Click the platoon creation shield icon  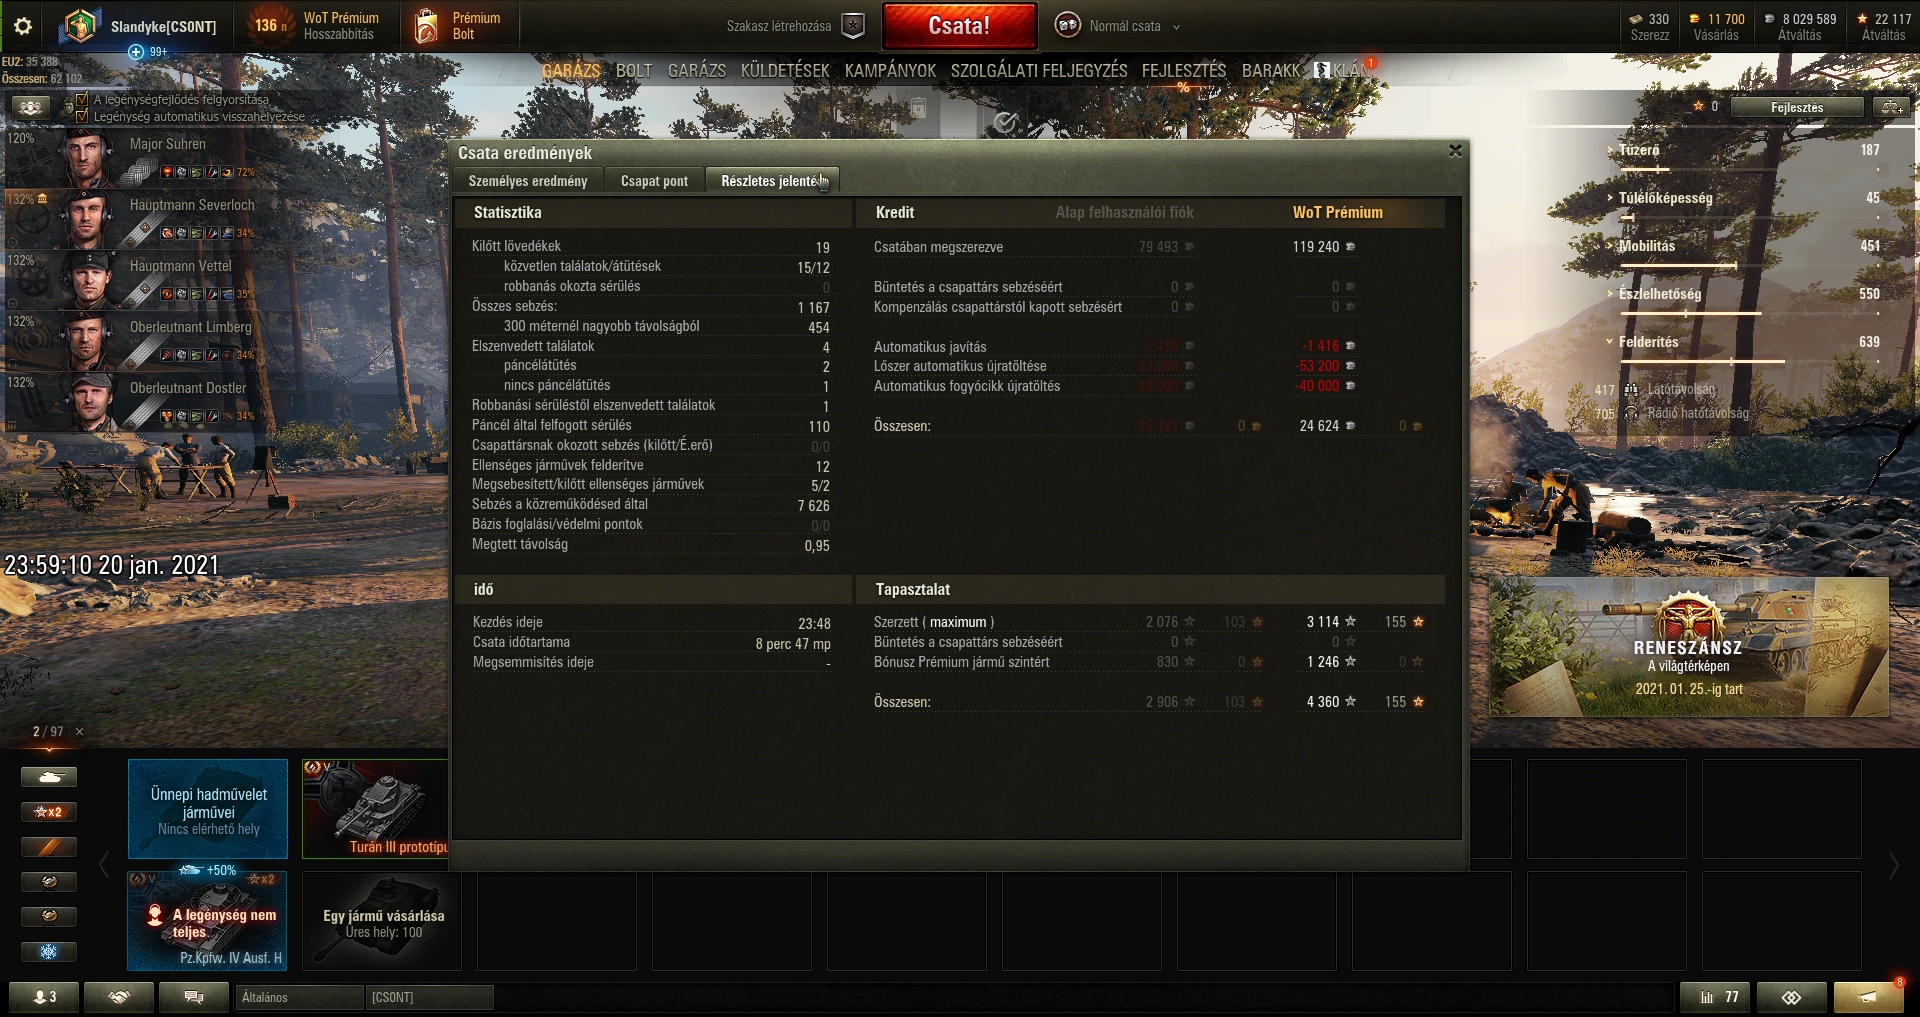pyautogui.click(x=852, y=26)
